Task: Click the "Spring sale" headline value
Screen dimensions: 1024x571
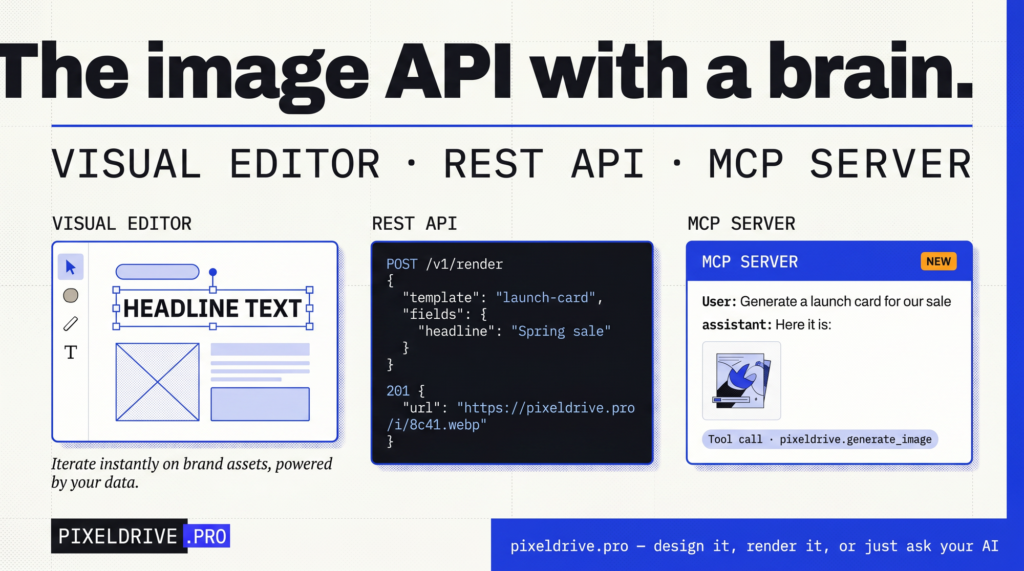Action: pos(561,331)
